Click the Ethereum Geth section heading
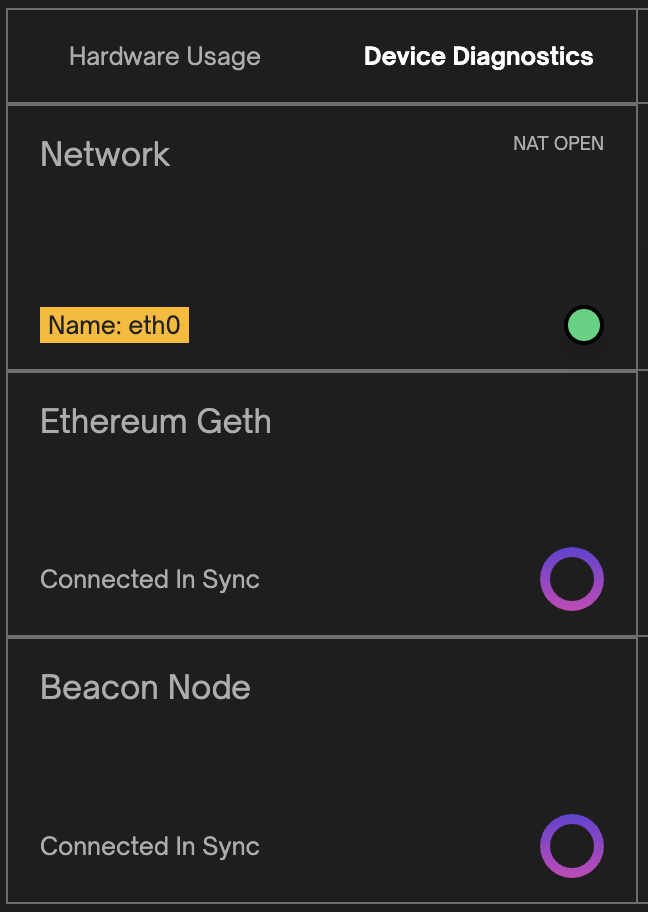 pos(156,421)
